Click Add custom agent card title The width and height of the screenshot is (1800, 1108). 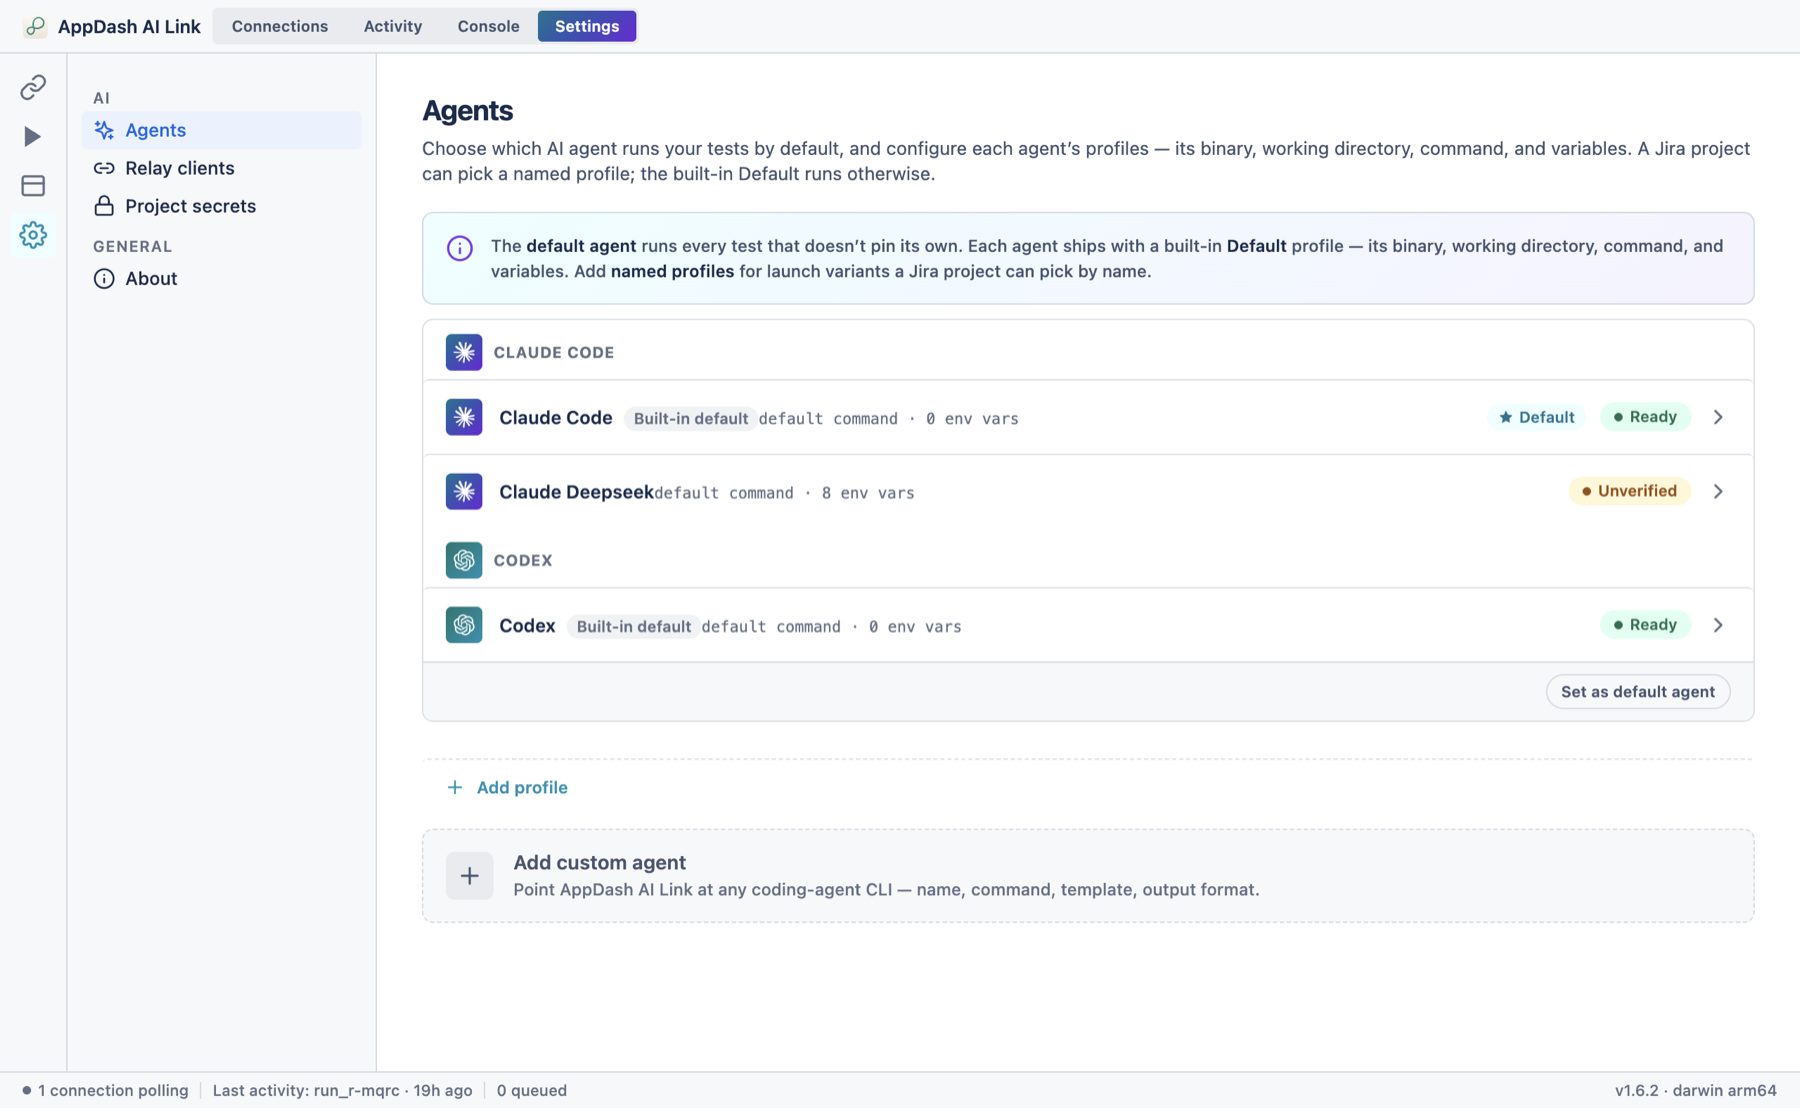click(x=599, y=863)
